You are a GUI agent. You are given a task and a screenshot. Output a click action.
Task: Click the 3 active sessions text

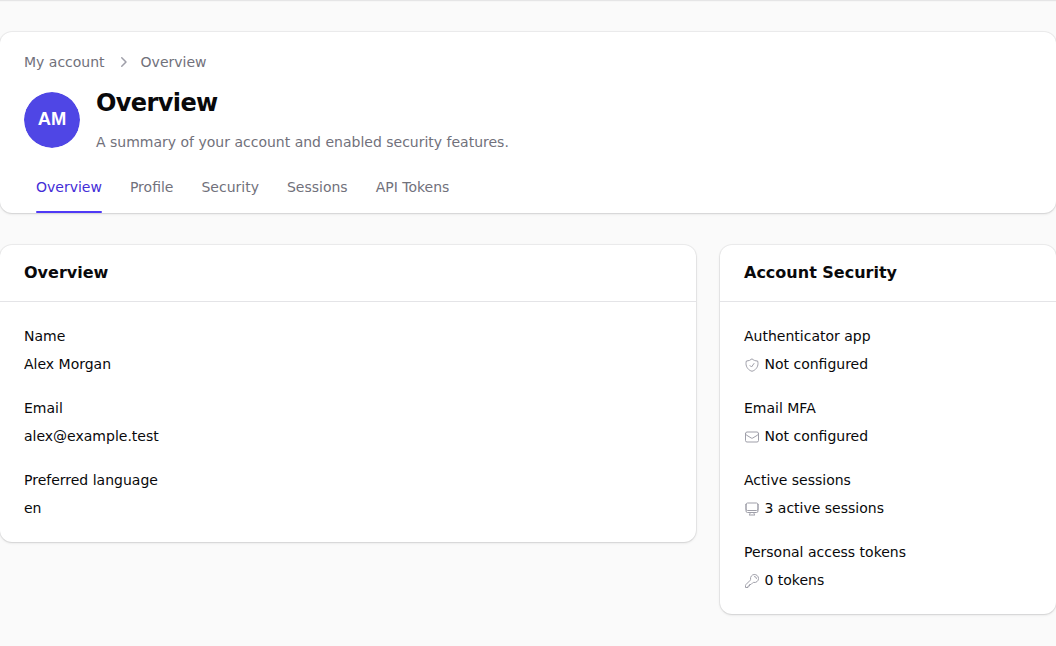824,509
